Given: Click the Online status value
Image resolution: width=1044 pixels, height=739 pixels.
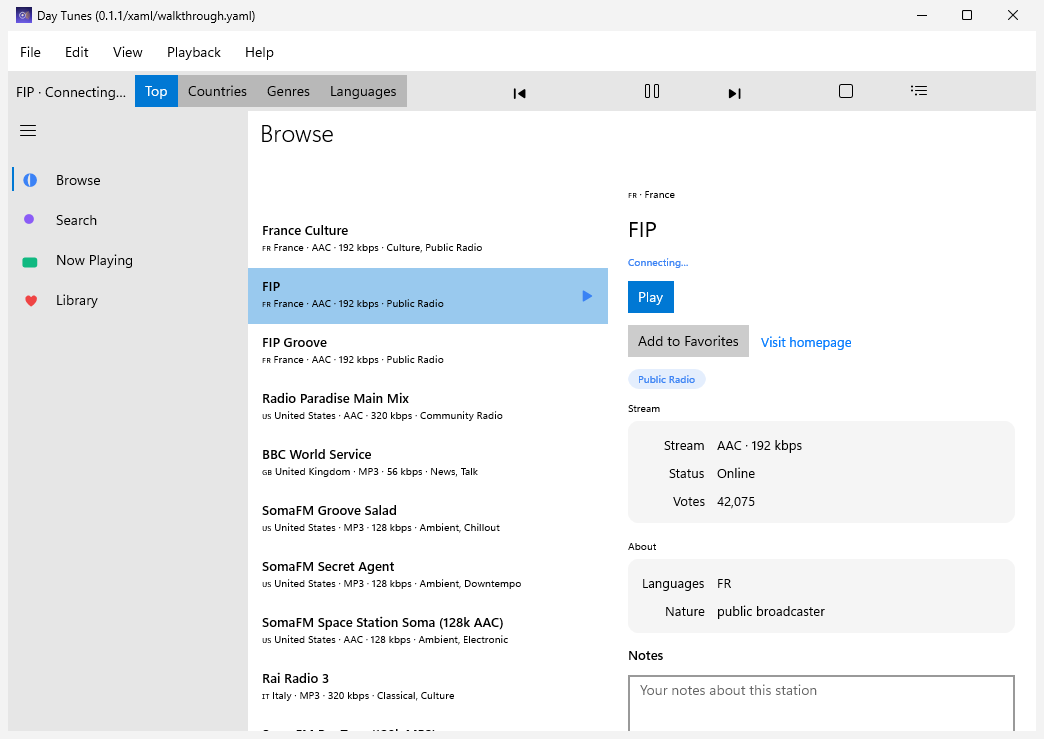Looking at the screenshot, I should (x=736, y=473).
